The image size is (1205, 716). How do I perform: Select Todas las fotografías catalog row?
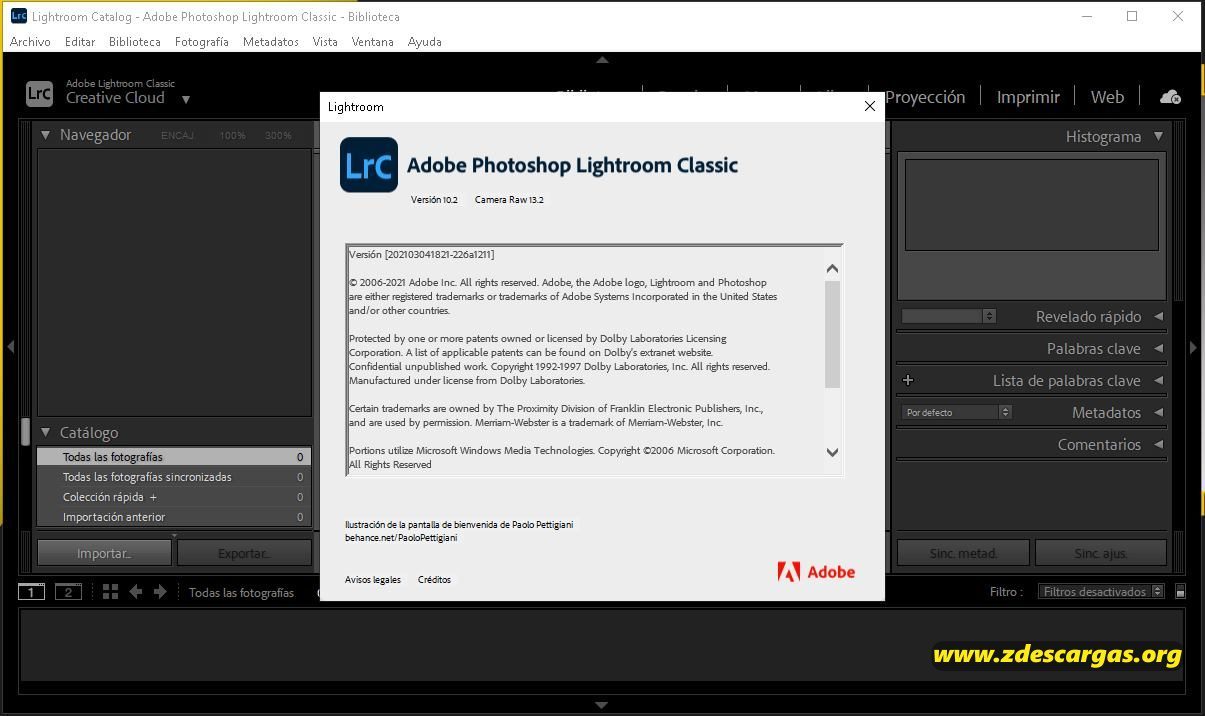pyautogui.click(x=174, y=457)
